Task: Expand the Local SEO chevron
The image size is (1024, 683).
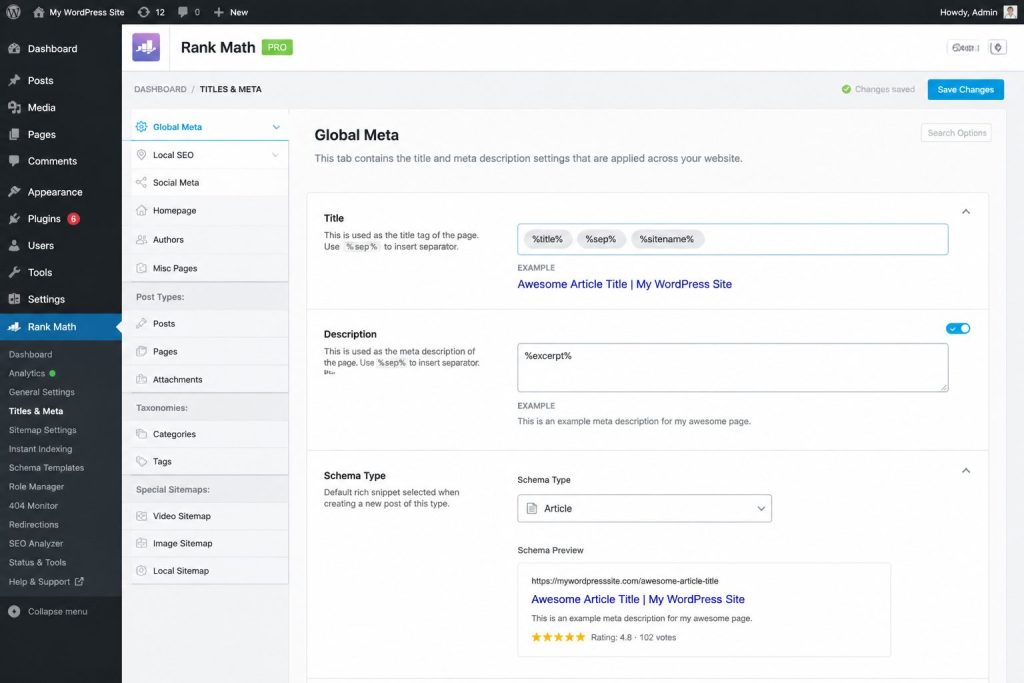Action: [x=276, y=155]
